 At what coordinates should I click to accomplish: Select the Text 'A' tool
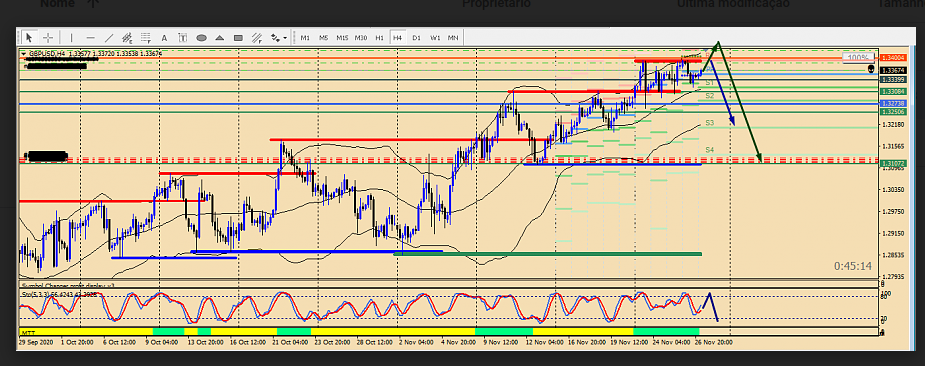165,38
